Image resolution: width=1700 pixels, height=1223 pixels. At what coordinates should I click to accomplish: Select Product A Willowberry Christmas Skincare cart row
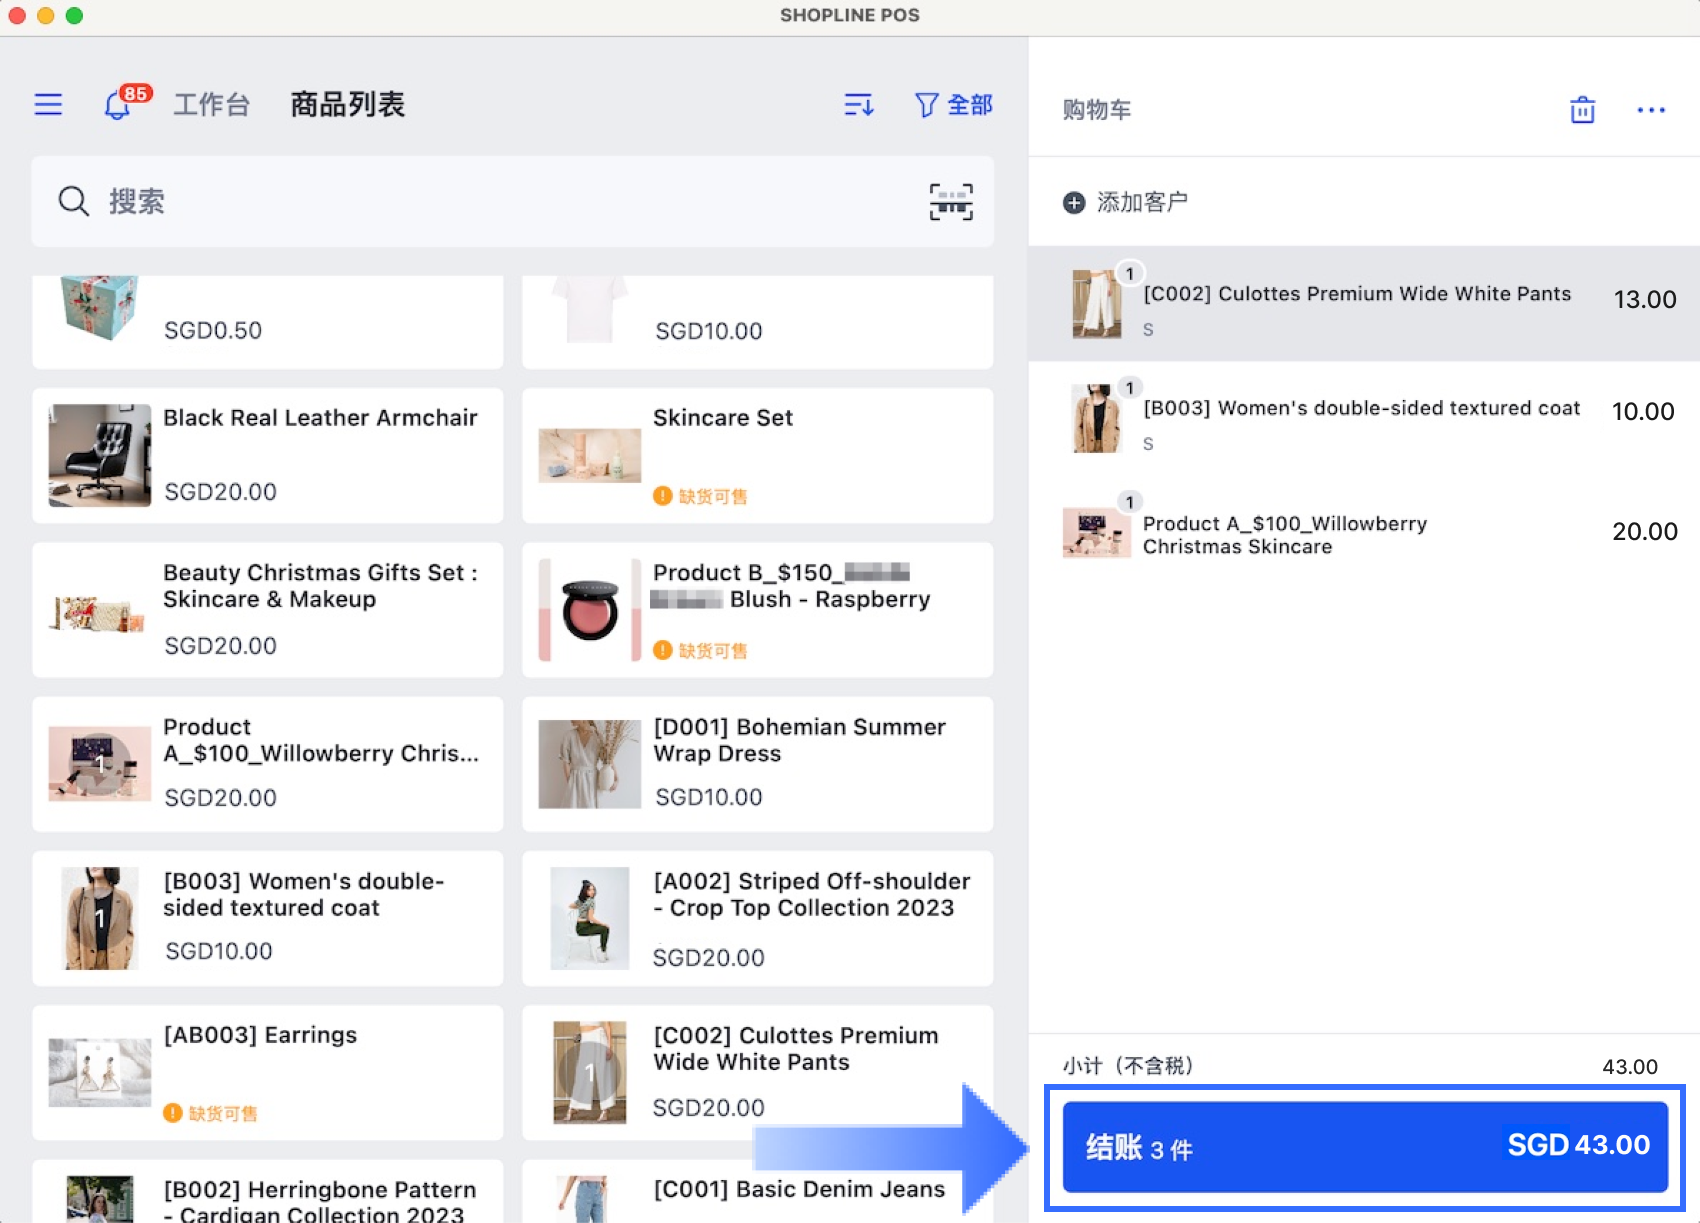pyautogui.click(x=1364, y=533)
